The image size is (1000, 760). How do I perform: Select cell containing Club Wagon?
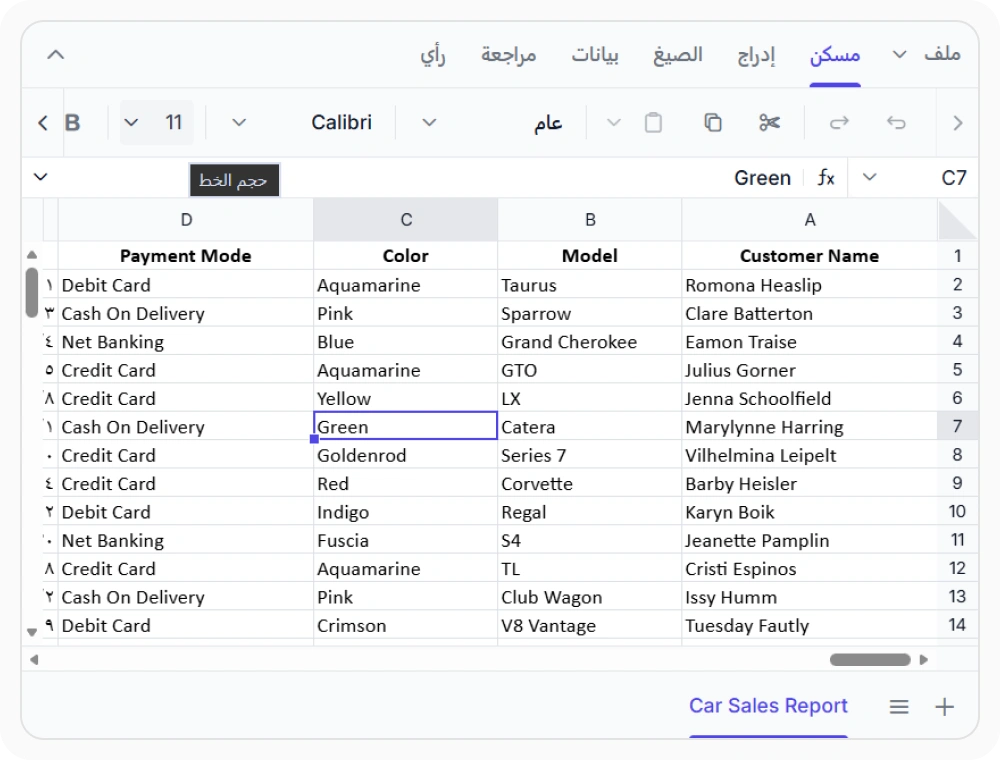tap(590, 597)
